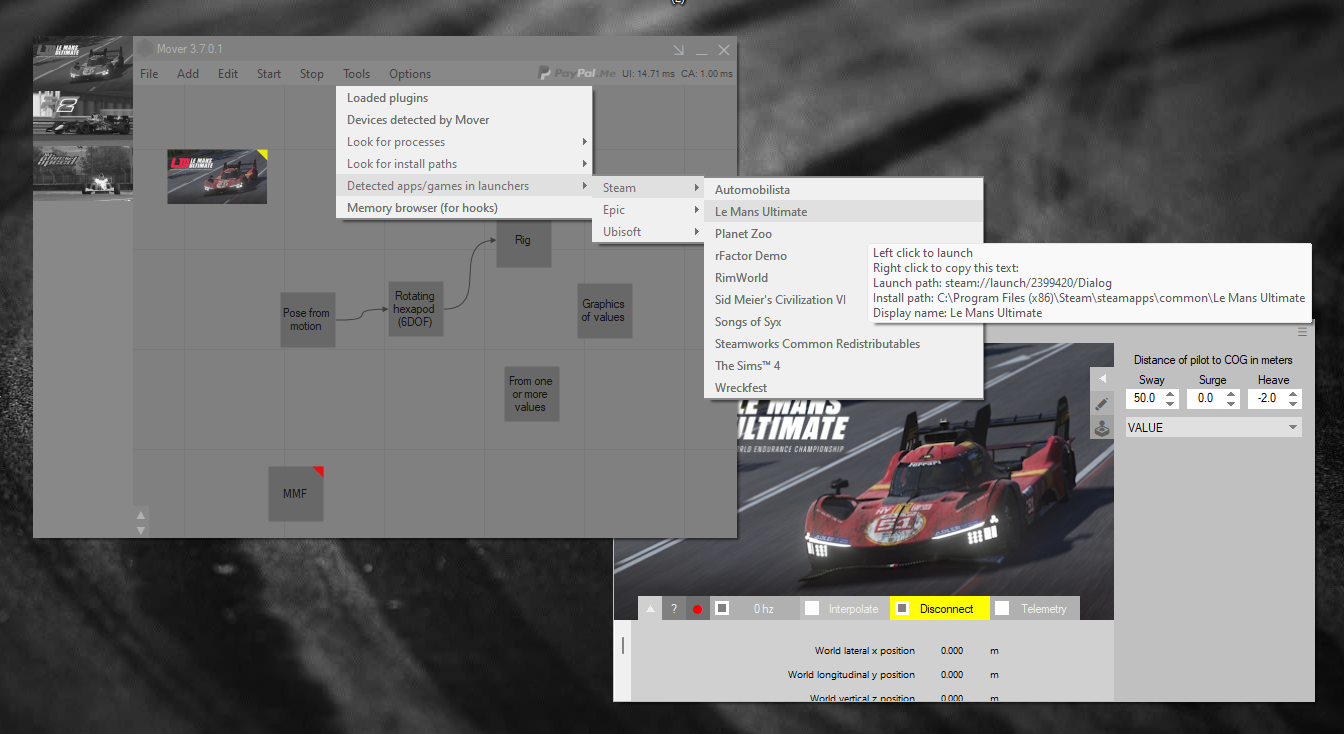This screenshot has height=734, width=1344.
Task: Launch Wreckfest from the Steam list
Action: [x=844, y=388]
